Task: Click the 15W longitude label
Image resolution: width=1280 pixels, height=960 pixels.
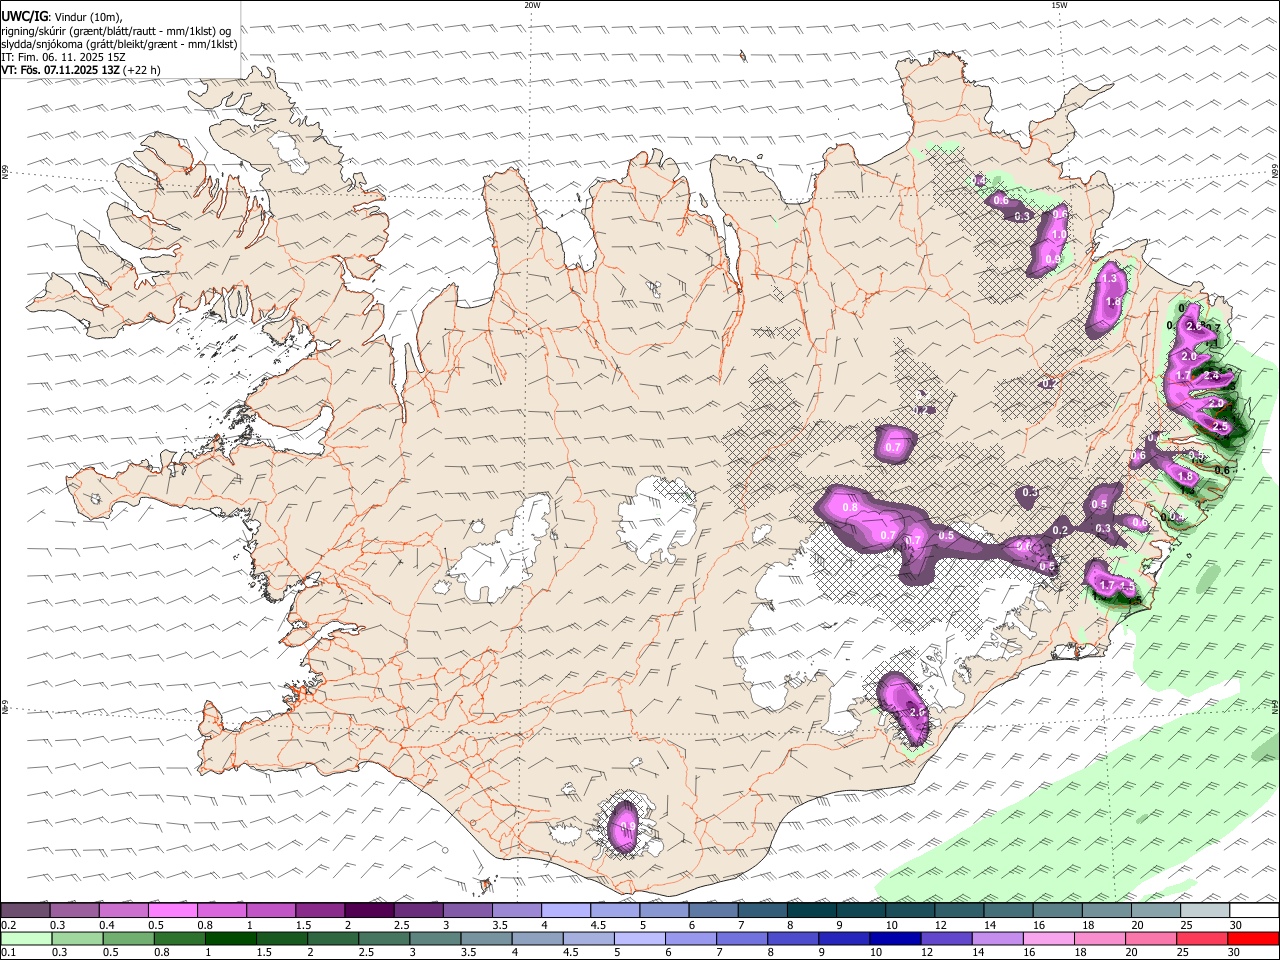Action: click(x=1059, y=5)
